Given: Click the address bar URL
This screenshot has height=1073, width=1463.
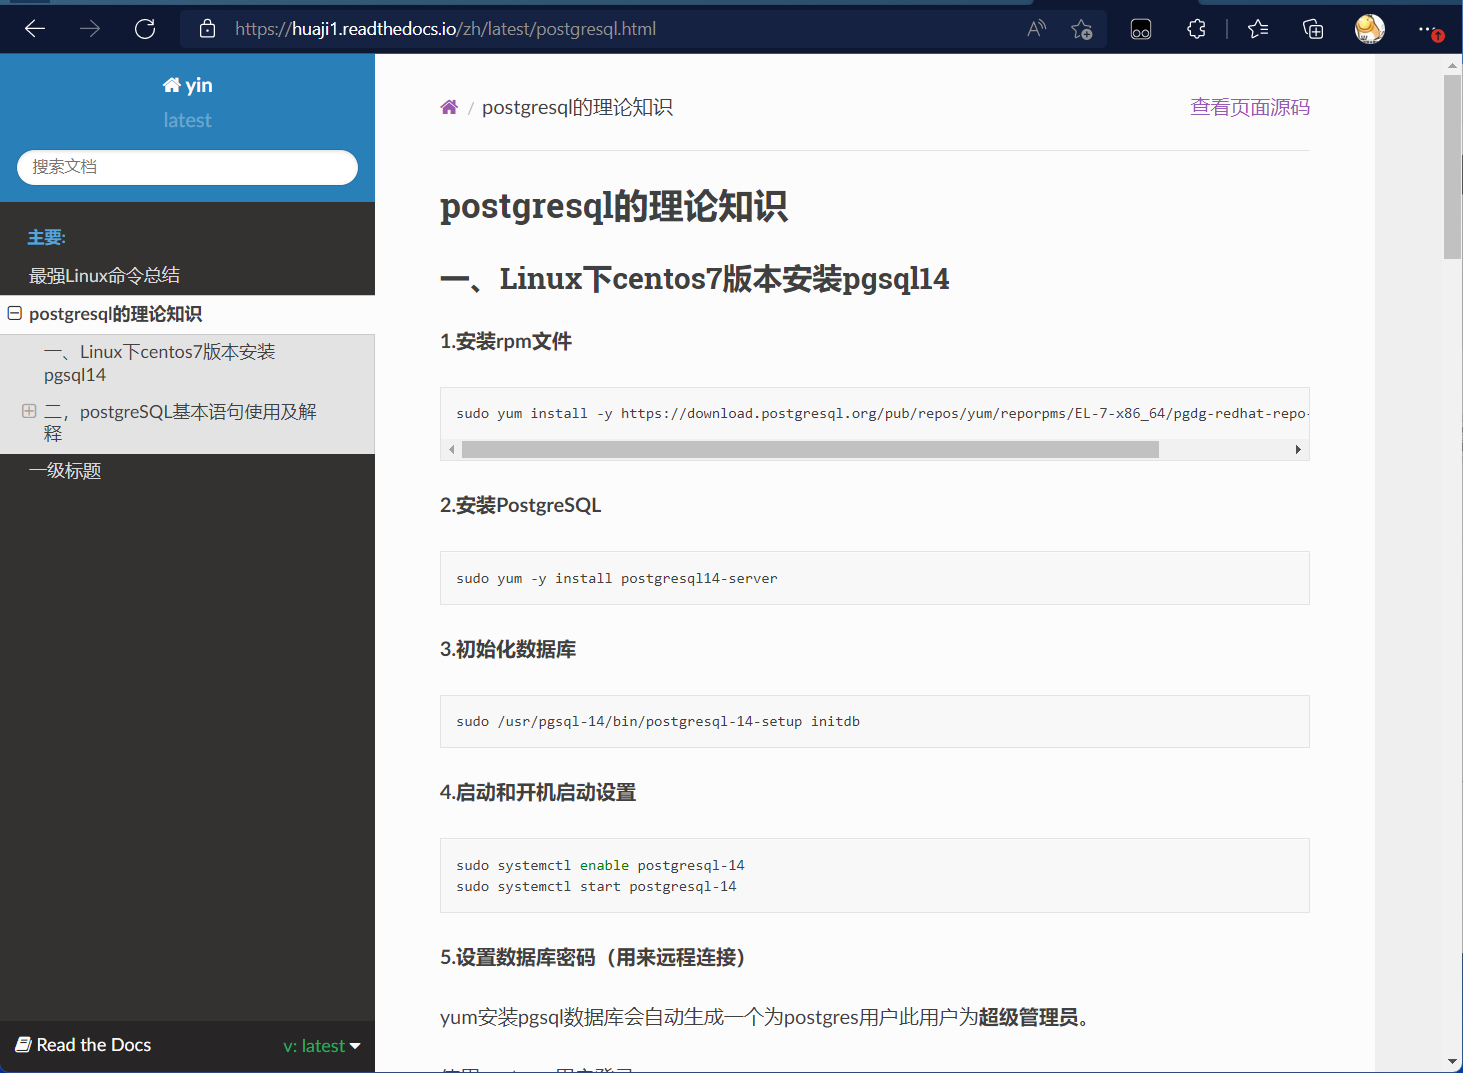Looking at the screenshot, I should [x=446, y=29].
